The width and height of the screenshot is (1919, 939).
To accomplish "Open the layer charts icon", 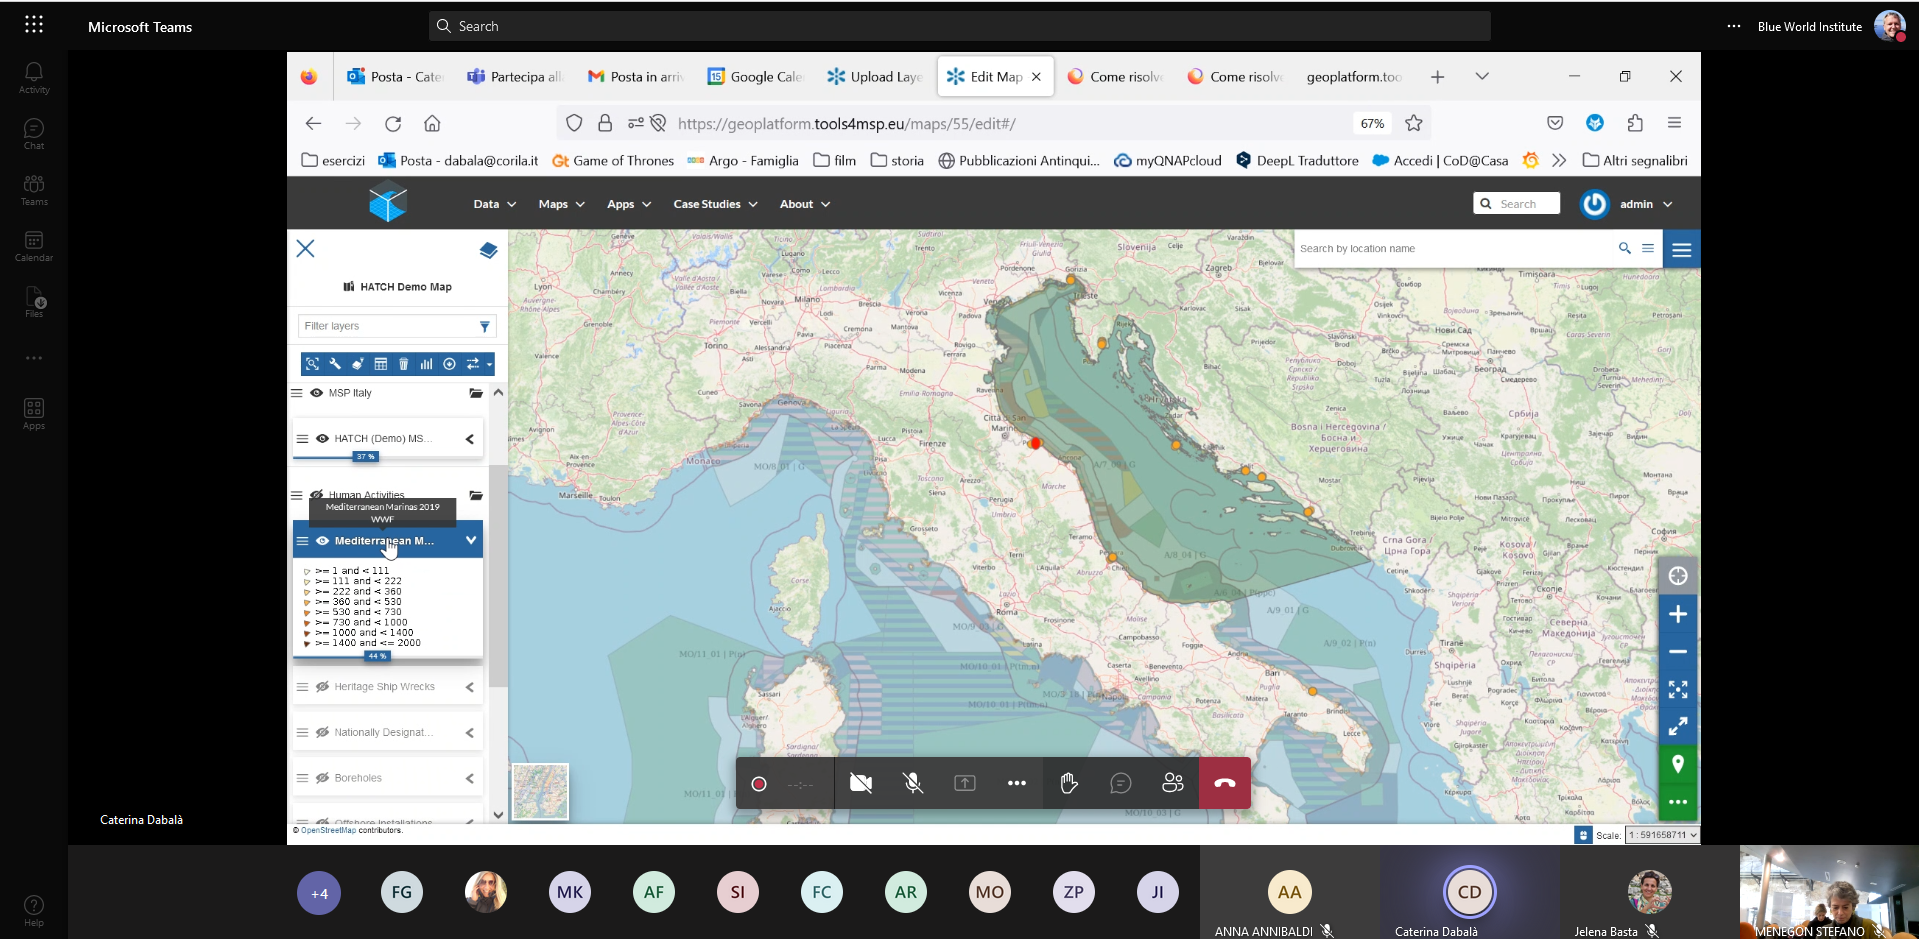I will [x=426, y=364].
